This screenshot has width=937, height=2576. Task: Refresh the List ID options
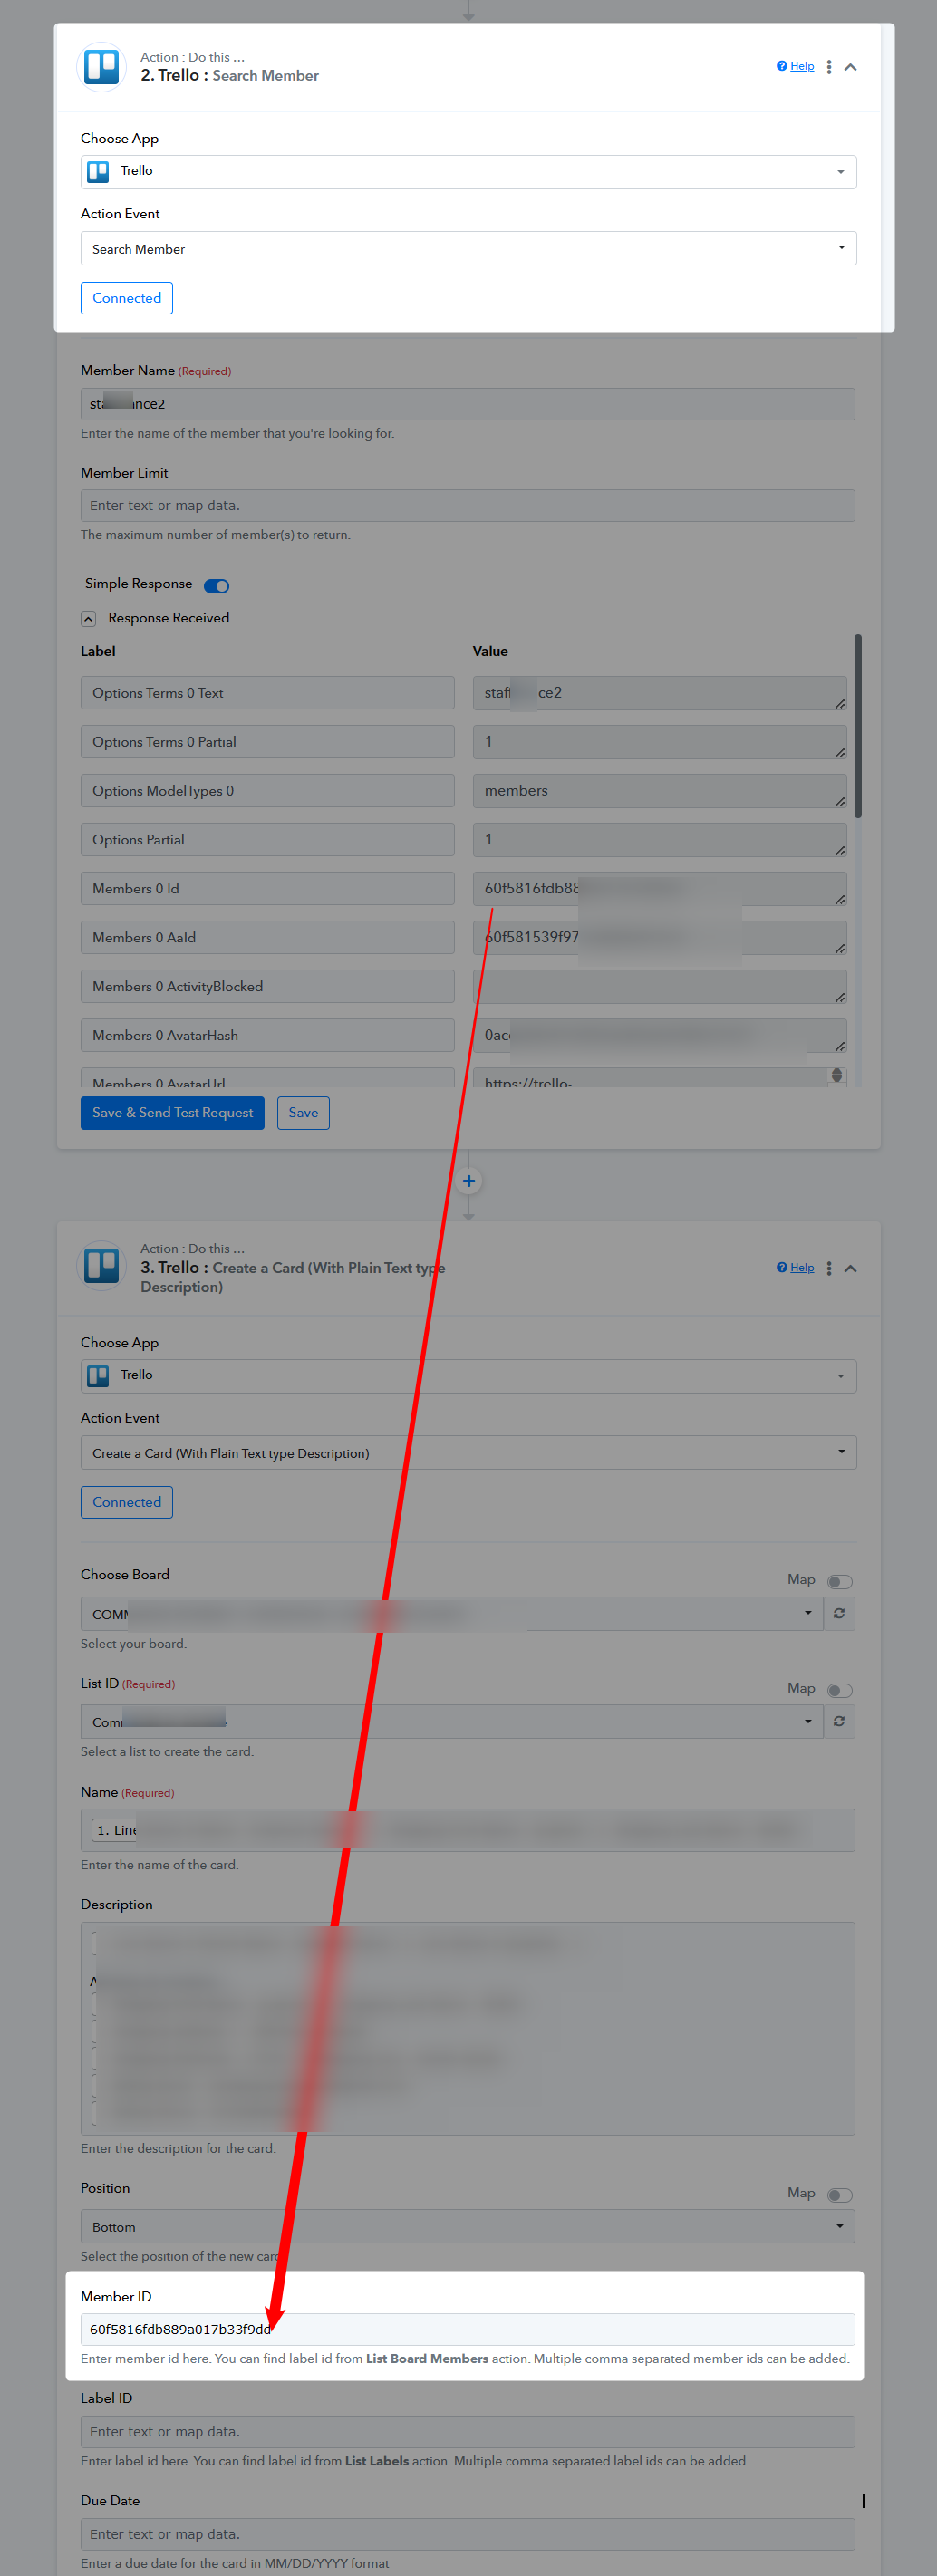coord(839,1721)
